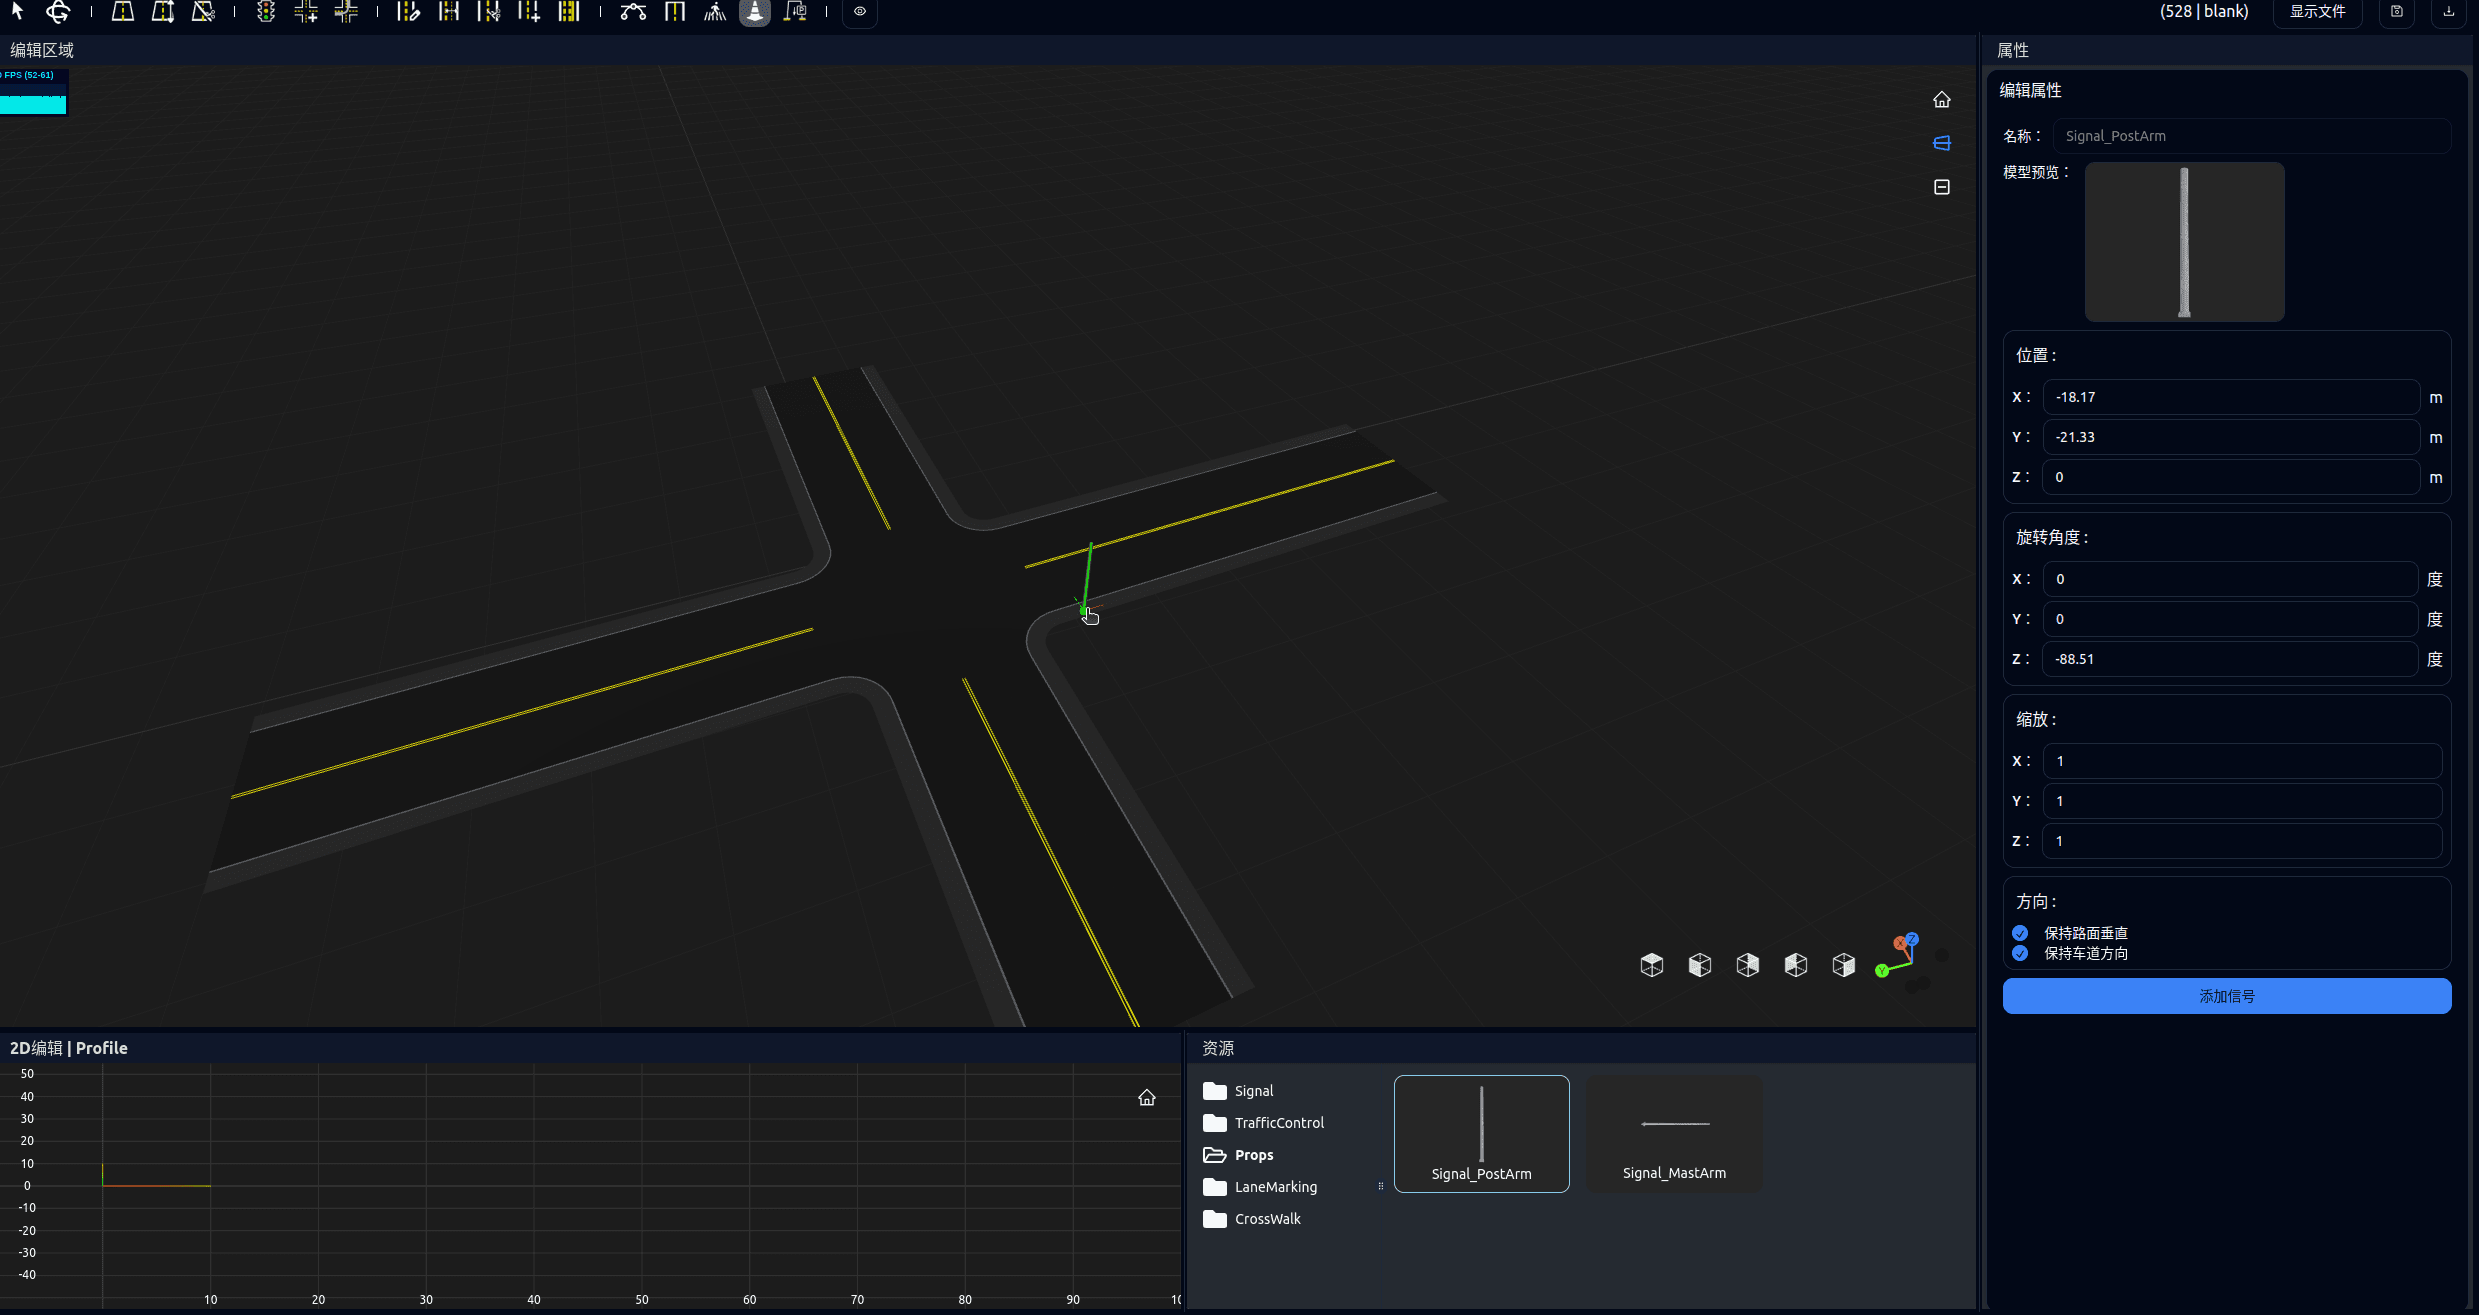Select the junction connection tool

(346, 11)
